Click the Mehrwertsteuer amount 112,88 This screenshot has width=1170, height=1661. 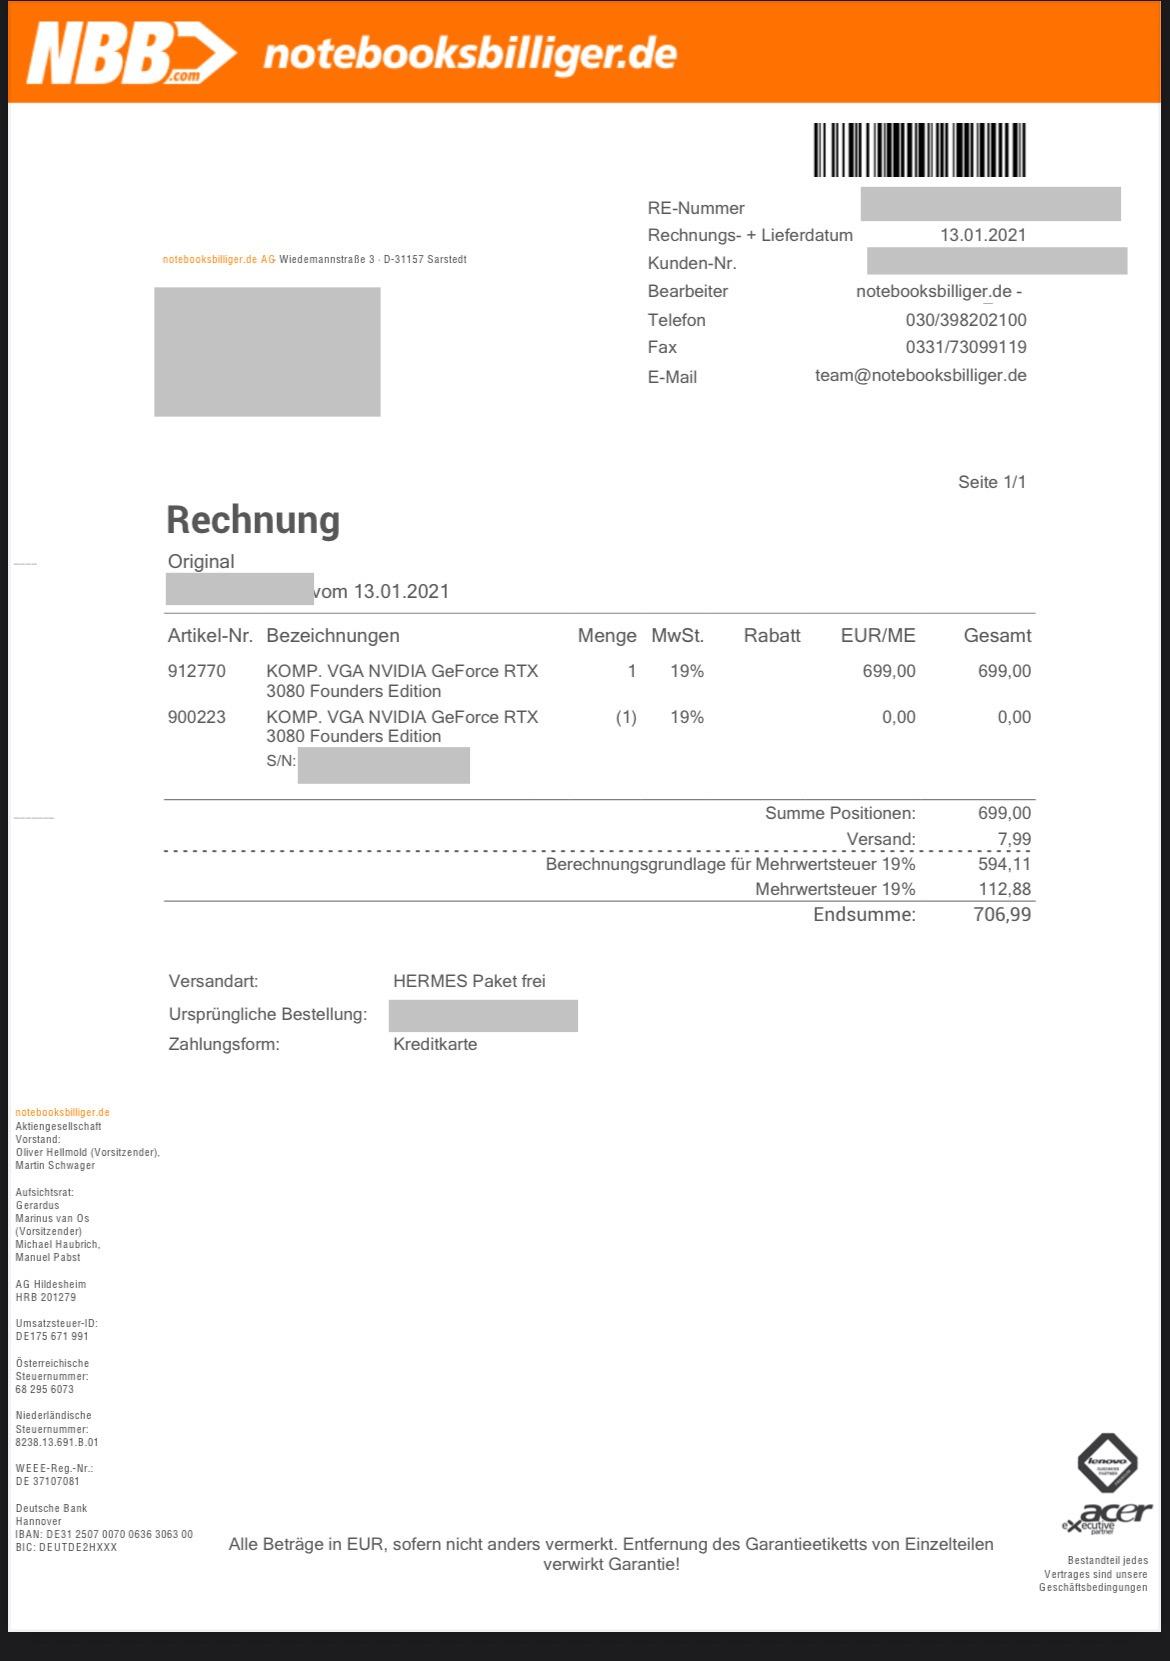pos(1004,889)
